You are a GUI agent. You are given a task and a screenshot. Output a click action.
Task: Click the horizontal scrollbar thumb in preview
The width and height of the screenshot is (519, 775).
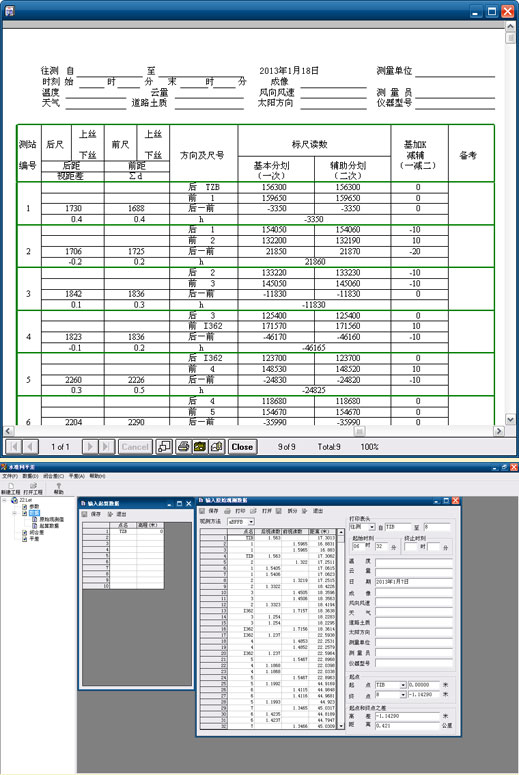point(359,431)
